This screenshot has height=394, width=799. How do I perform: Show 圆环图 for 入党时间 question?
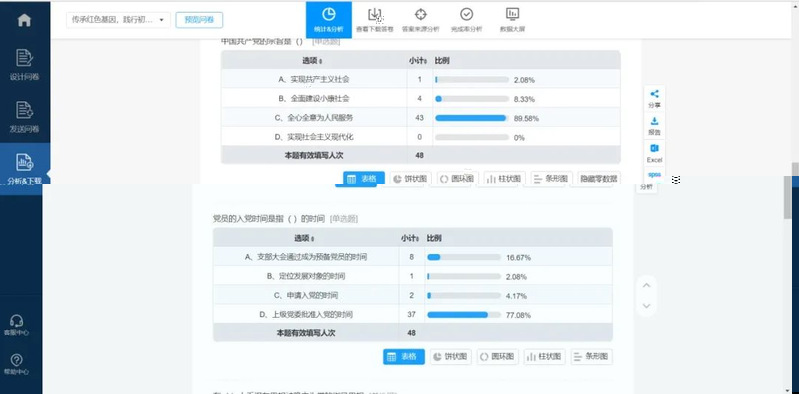tap(498, 356)
